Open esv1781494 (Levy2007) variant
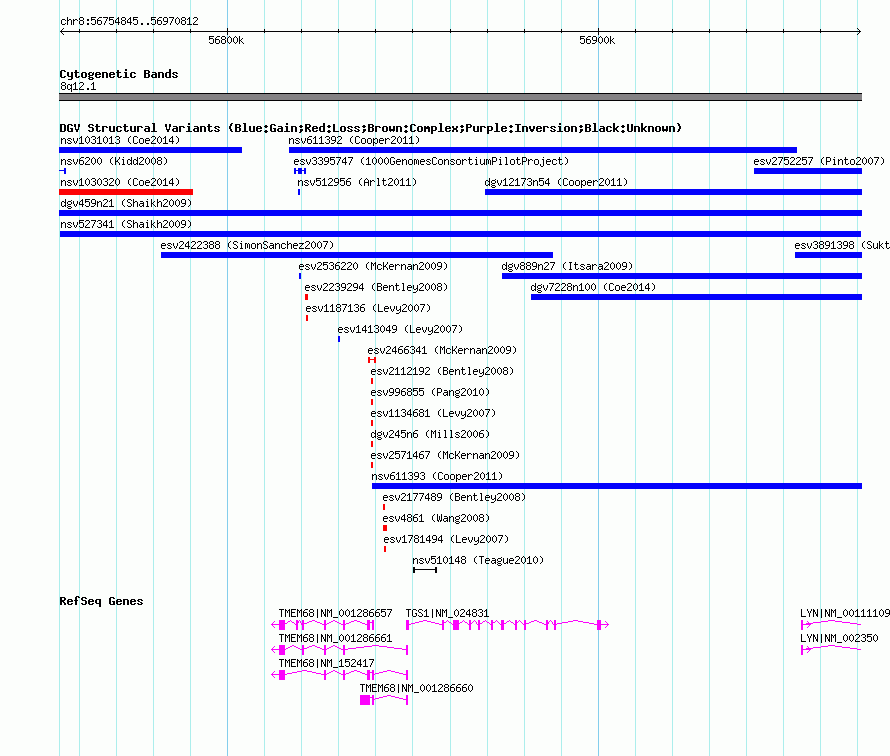The image size is (890, 756). point(446,539)
